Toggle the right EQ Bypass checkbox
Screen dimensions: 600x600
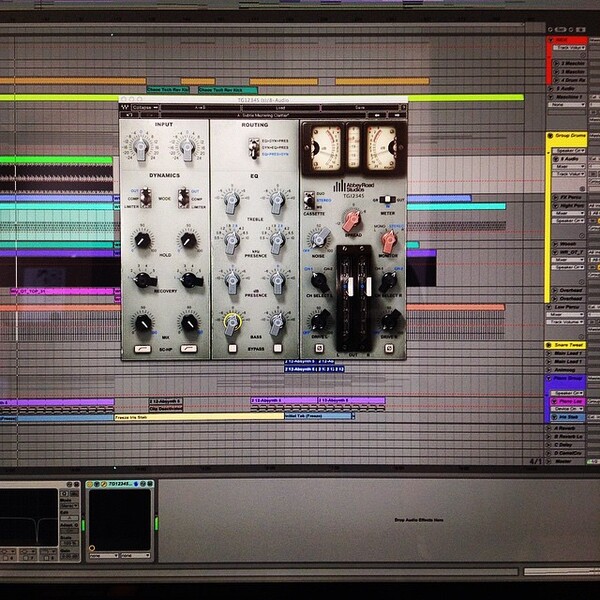click(x=278, y=348)
